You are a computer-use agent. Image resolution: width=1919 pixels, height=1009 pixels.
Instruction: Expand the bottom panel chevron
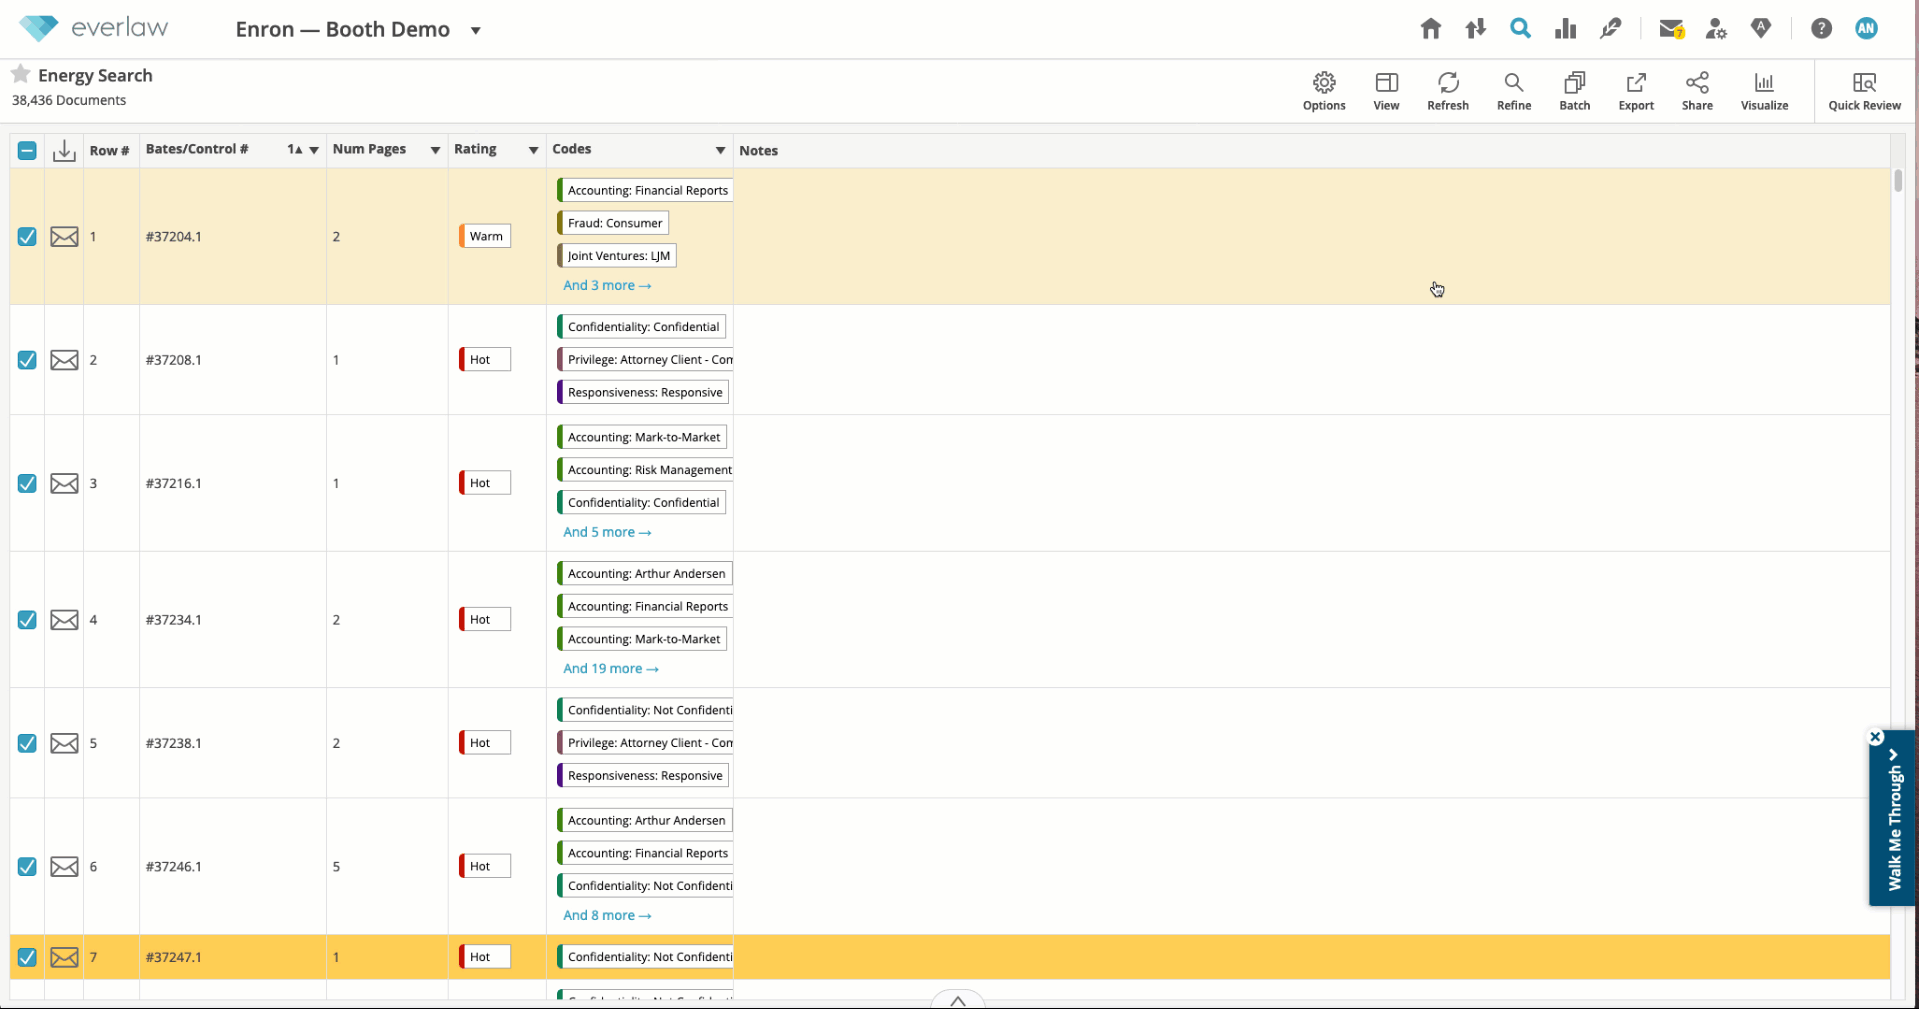pyautogui.click(x=957, y=1000)
